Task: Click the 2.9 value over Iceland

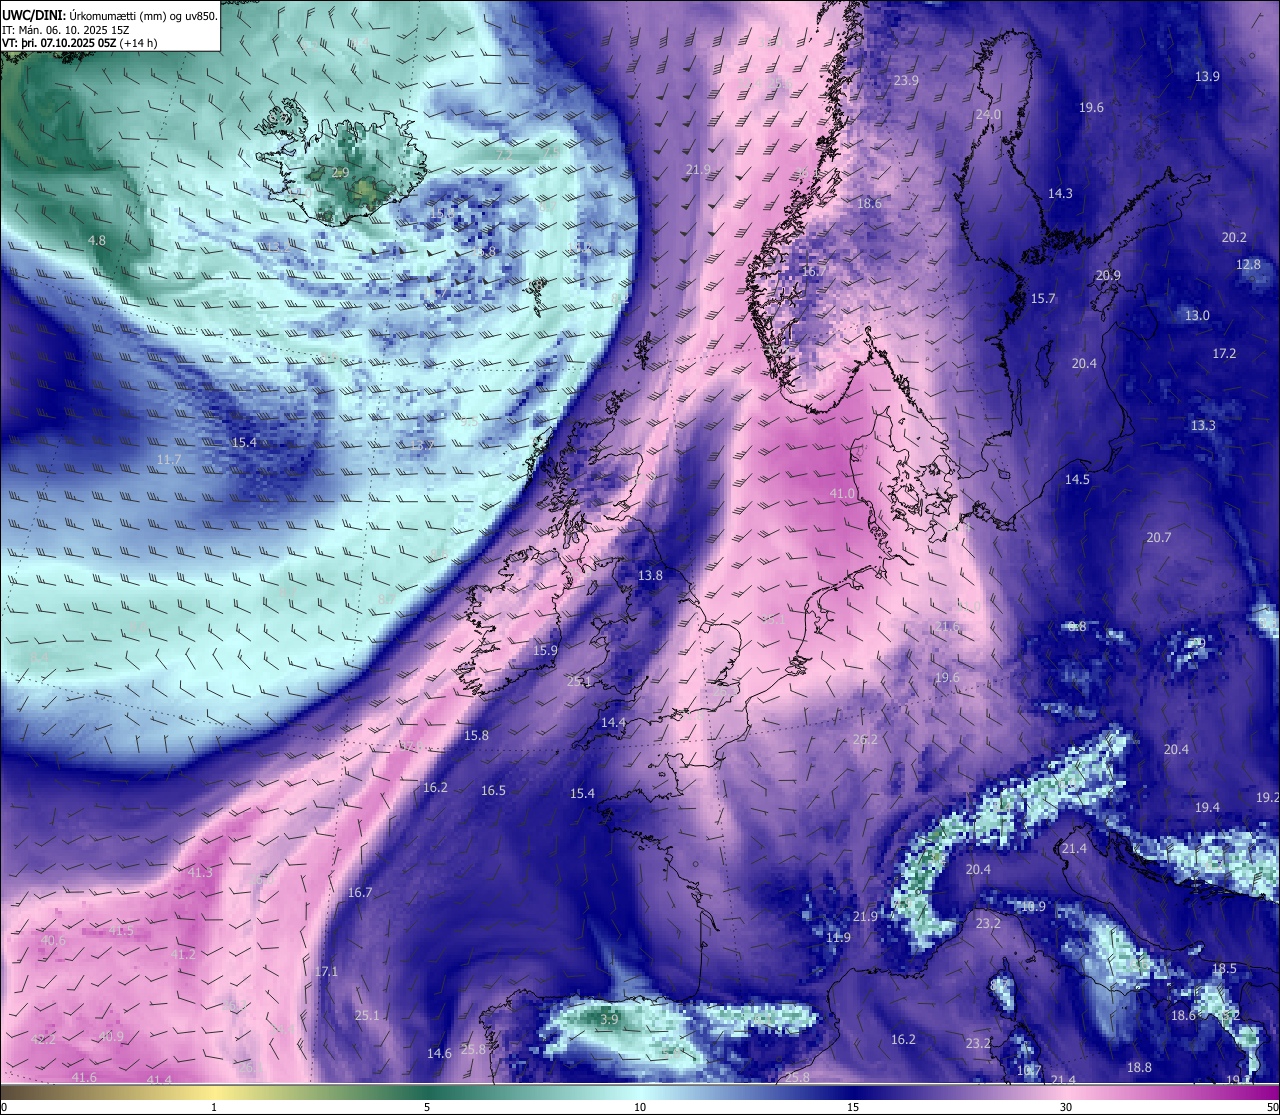Action: click(x=340, y=173)
